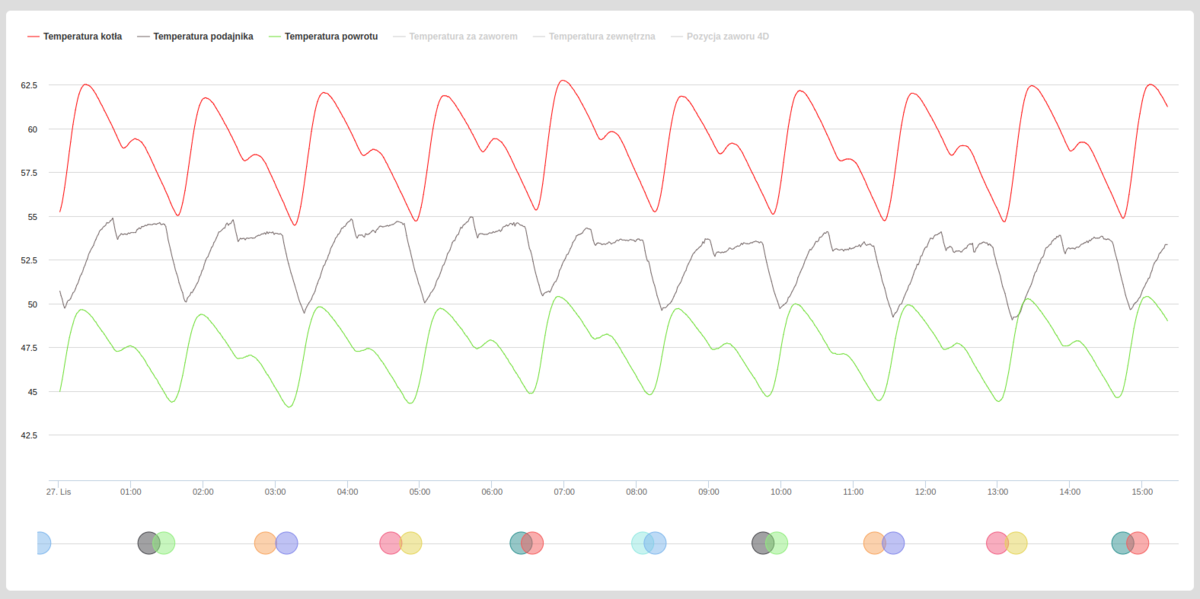Click the yellow circle marker near 05:00
Viewport: 1200px width, 599px height.
click(x=412, y=543)
